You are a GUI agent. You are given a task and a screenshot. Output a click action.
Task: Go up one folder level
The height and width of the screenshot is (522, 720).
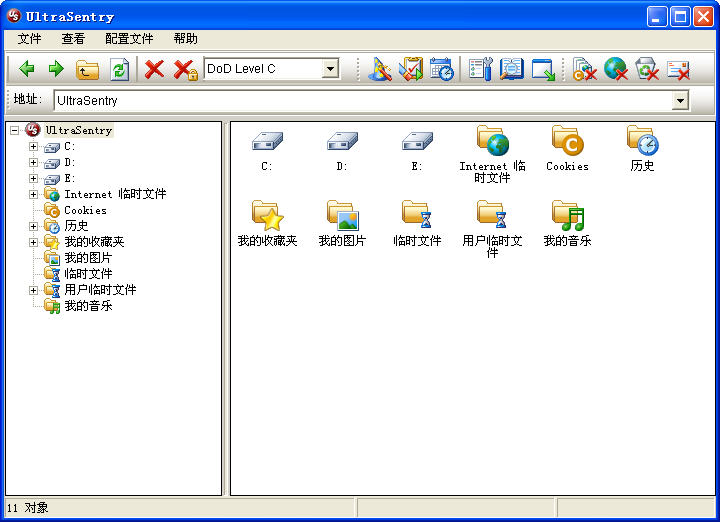click(87, 70)
